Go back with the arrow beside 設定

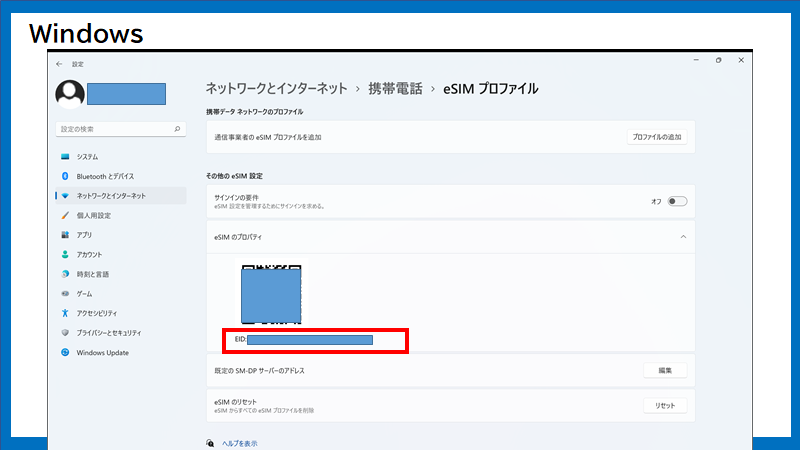[x=59, y=64]
